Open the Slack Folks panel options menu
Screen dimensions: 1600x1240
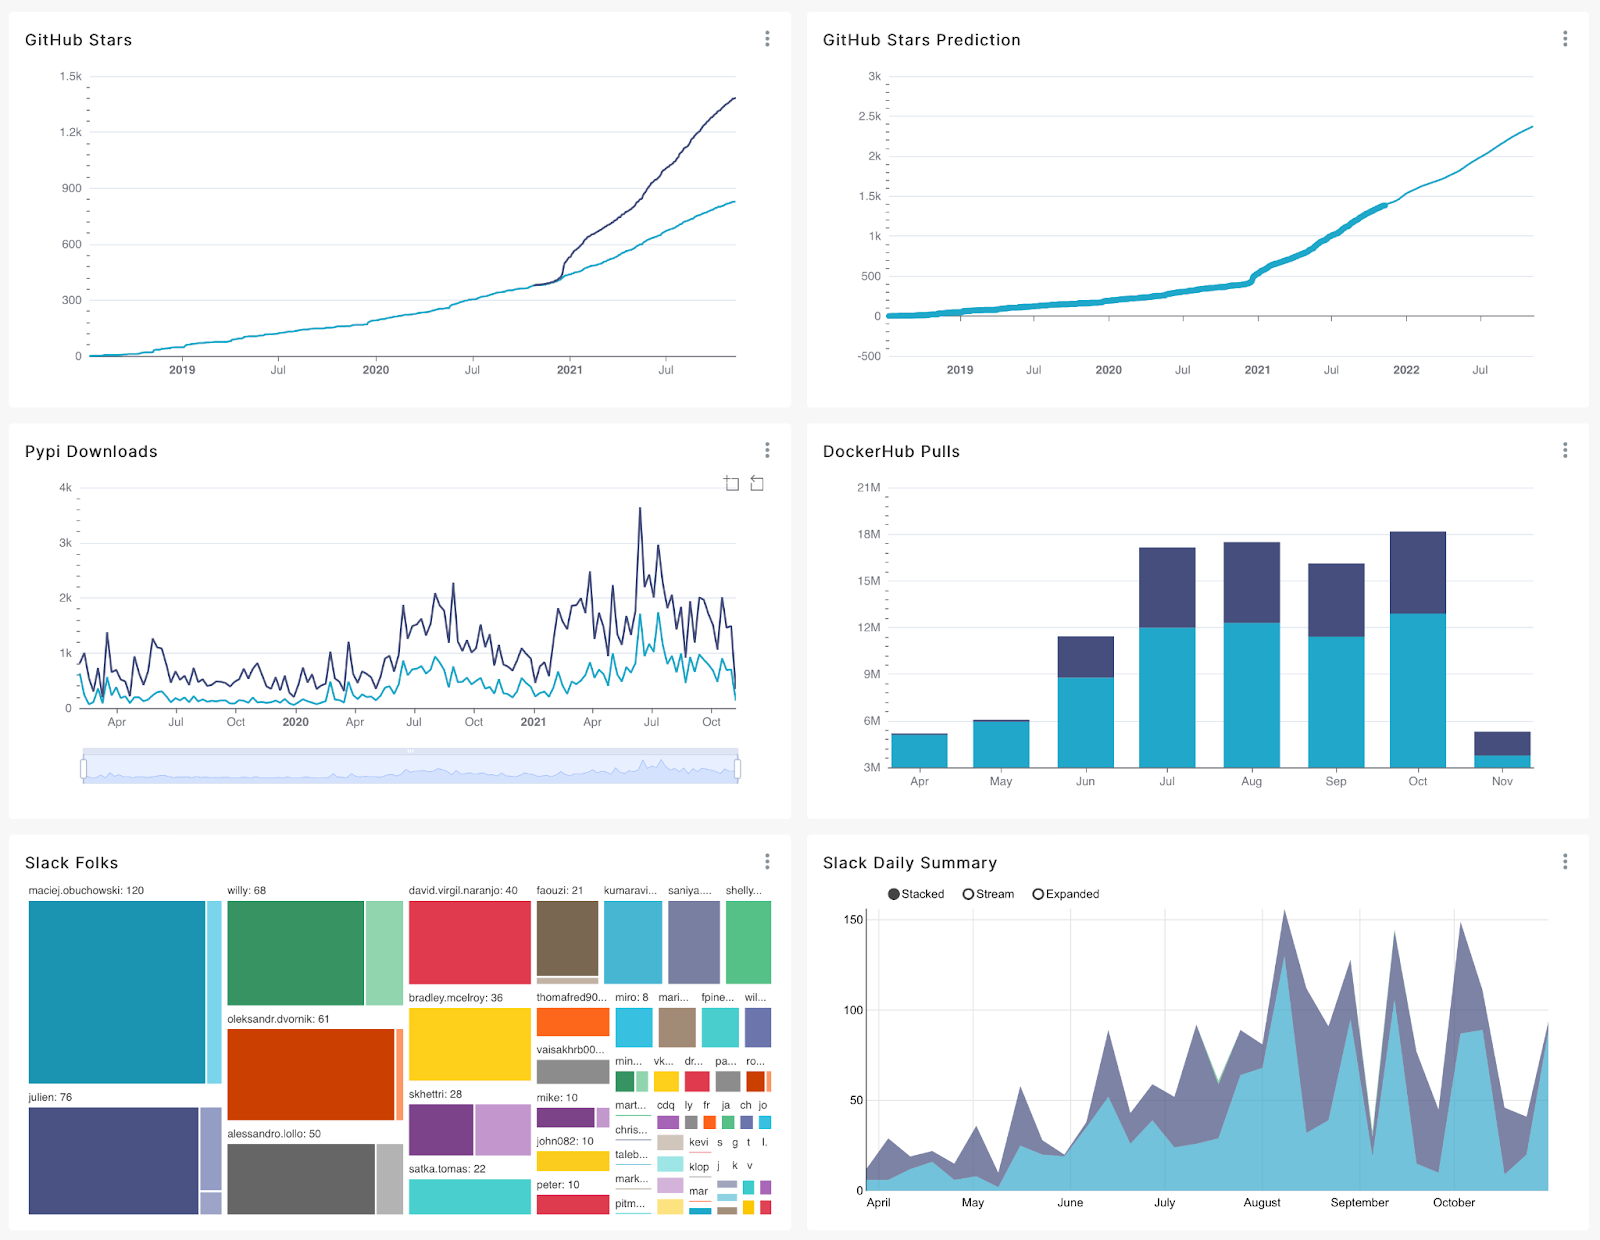(767, 861)
